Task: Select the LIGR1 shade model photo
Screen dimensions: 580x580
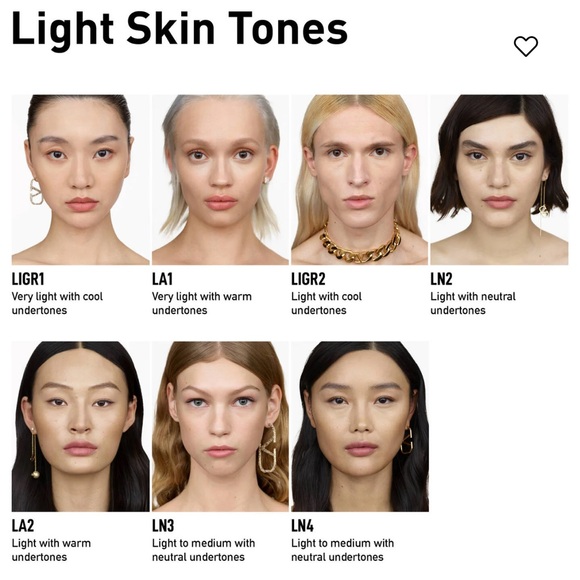Action: click(x=81, y=180)
